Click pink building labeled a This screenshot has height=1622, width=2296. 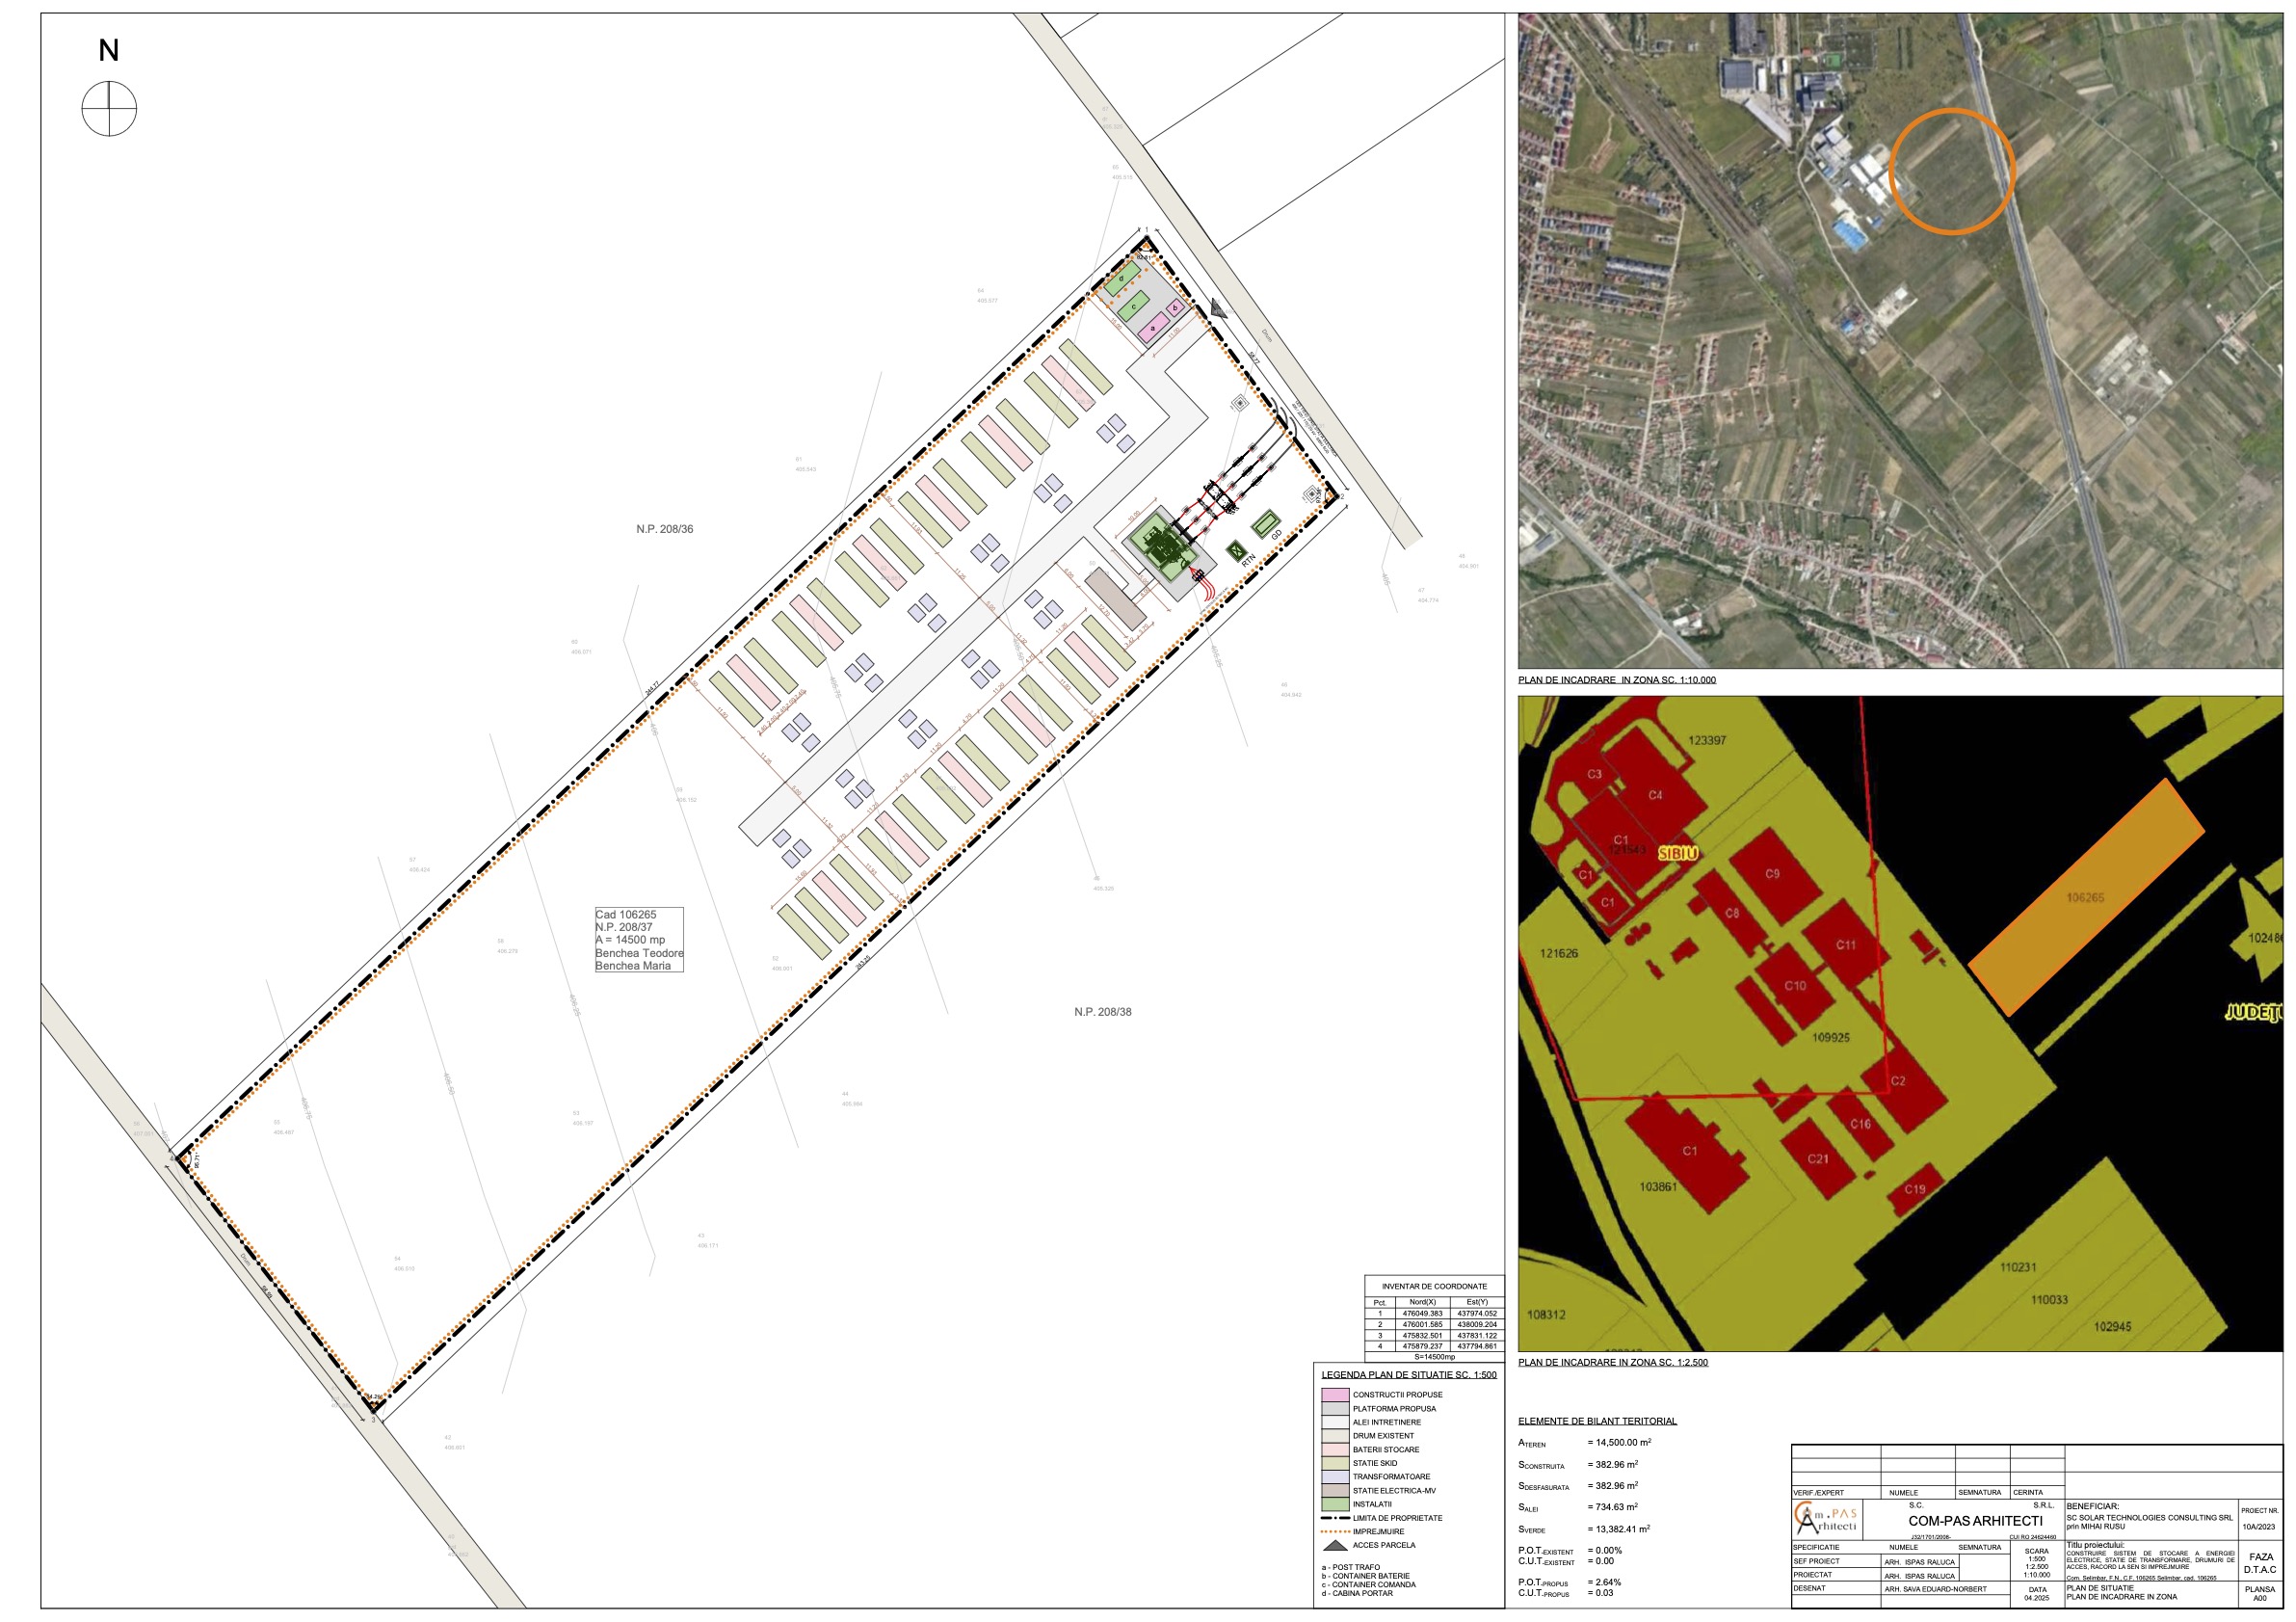pos(1153,327)
